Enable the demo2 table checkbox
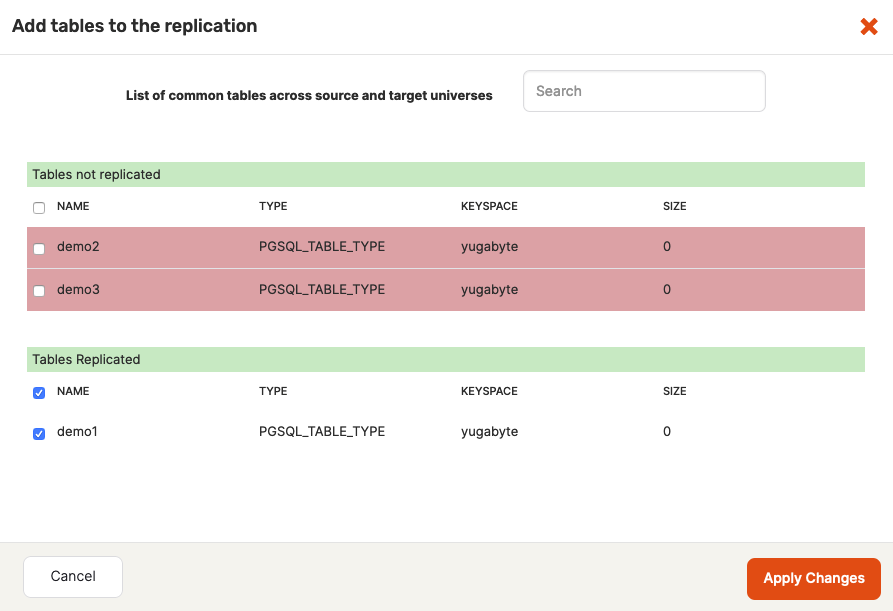The height and width of the screenshot is (611, 893). point(39,249)
